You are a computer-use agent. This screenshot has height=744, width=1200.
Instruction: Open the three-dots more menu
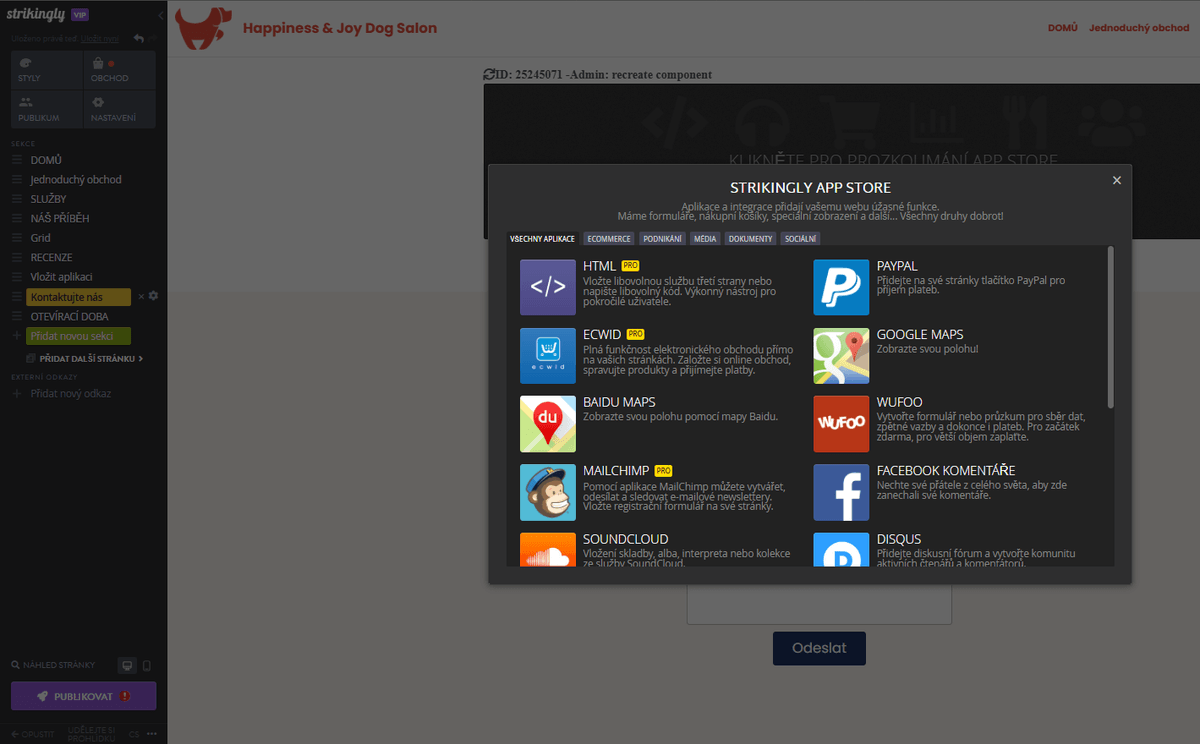coord(152,734)
